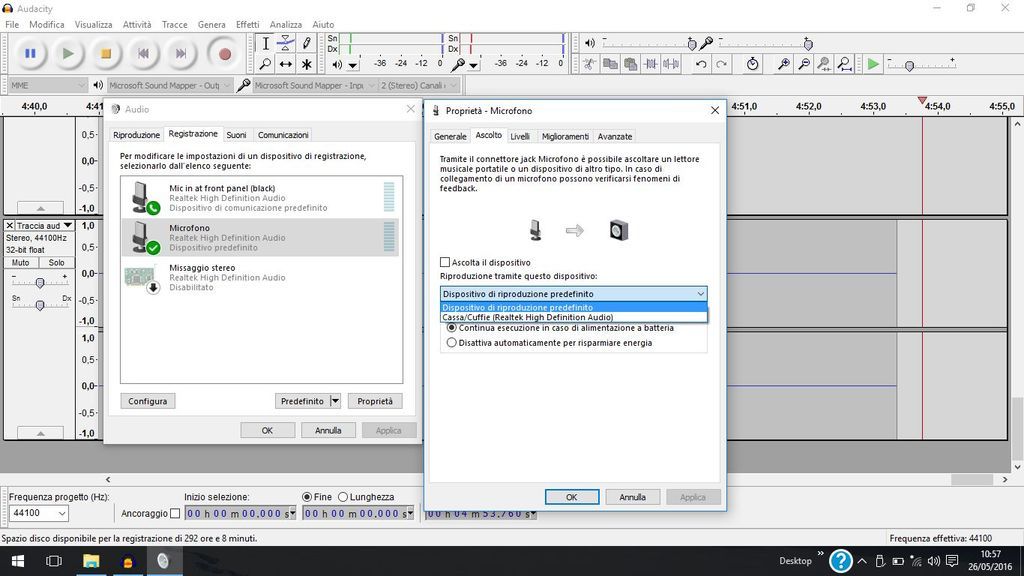Enable the 'Ascolta il dispositivo' checkbox

coord(446,263)
